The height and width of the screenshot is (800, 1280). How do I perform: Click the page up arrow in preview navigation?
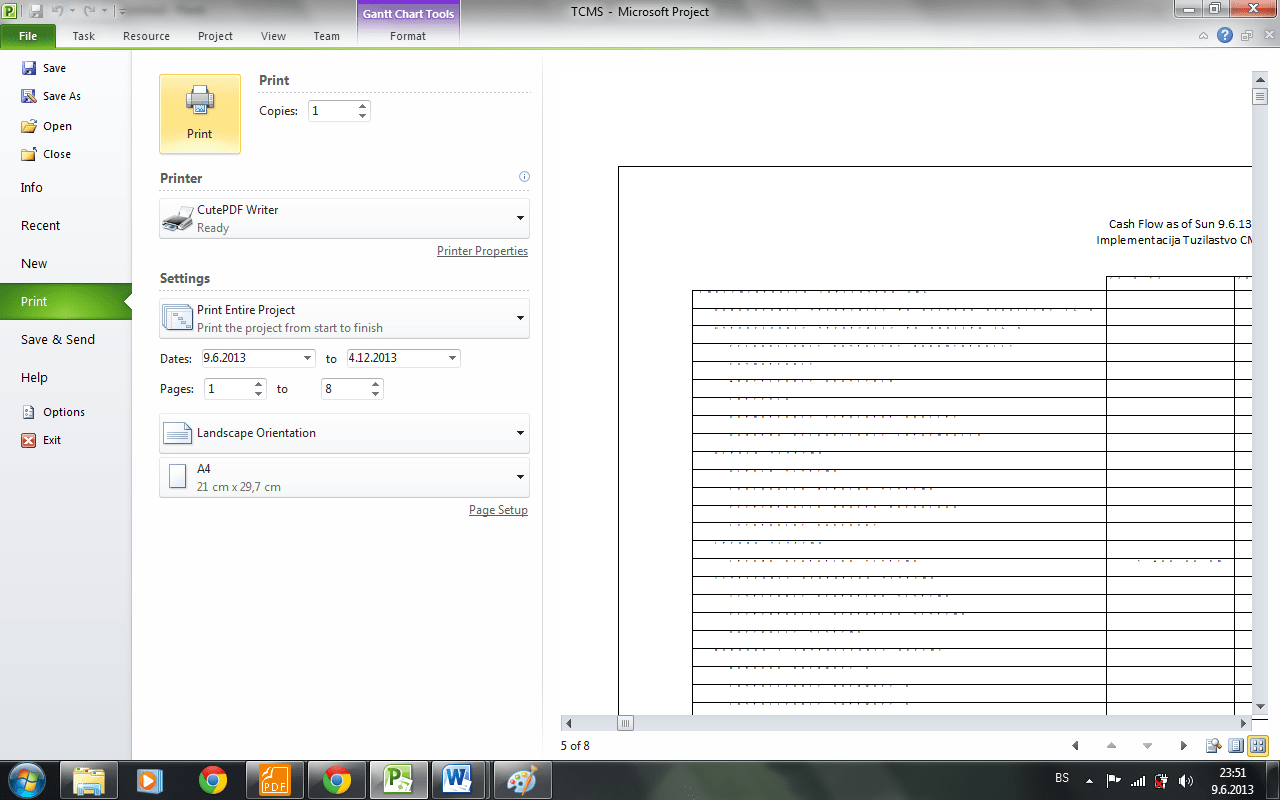1111,746
